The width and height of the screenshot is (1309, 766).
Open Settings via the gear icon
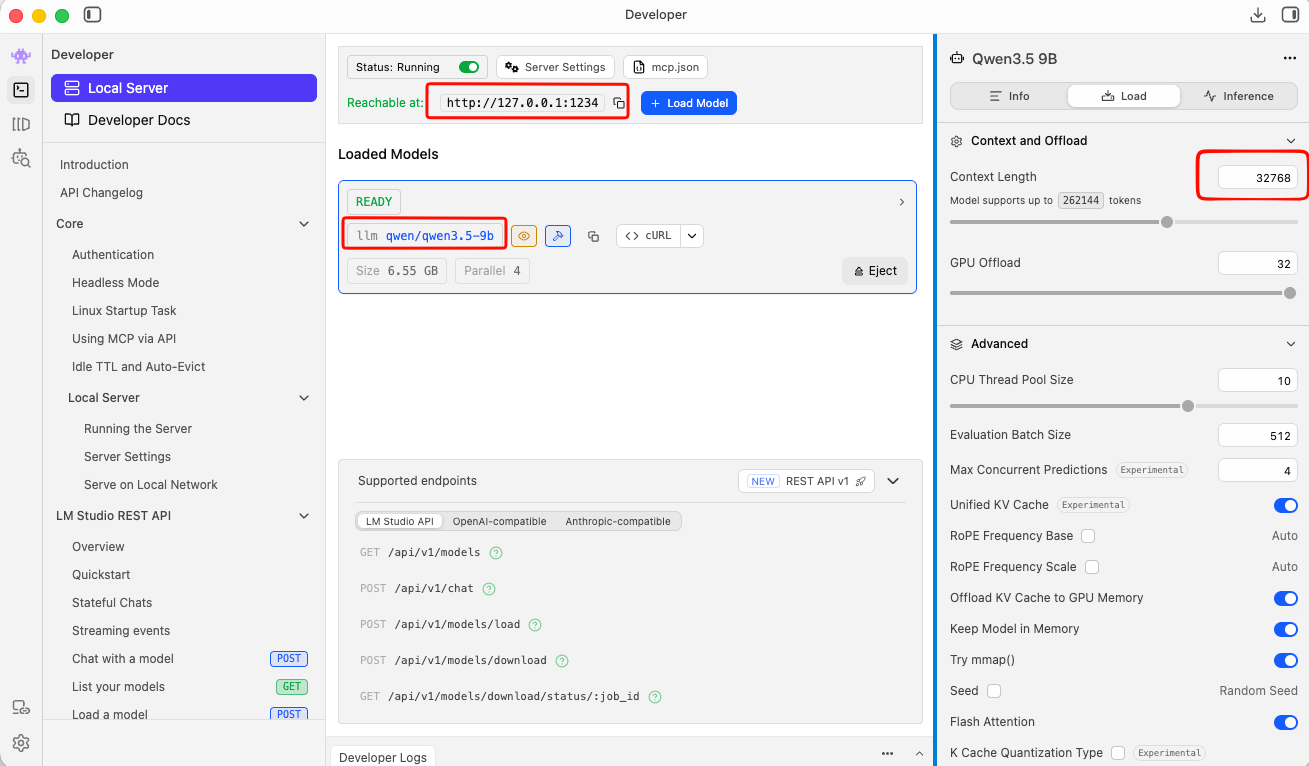tap(21, 742)
